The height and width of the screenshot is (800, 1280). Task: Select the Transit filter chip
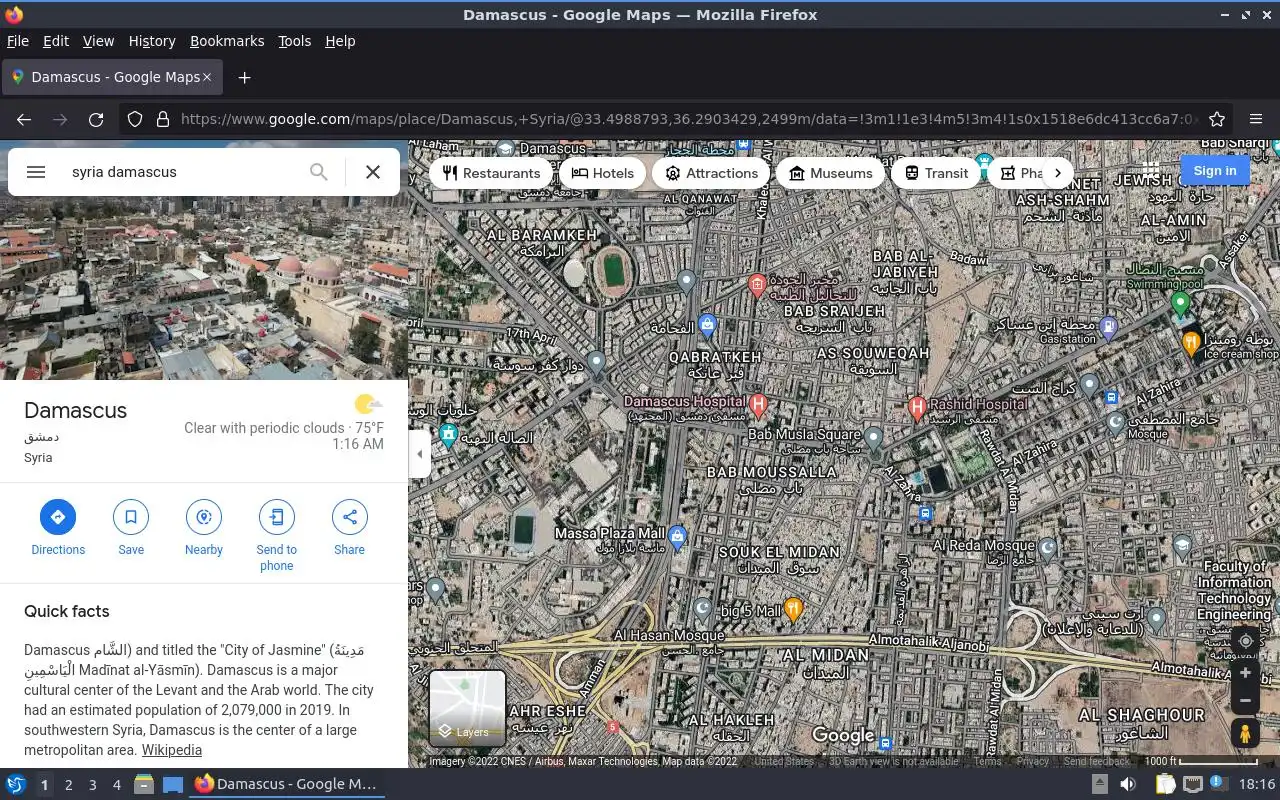[936, 173]
